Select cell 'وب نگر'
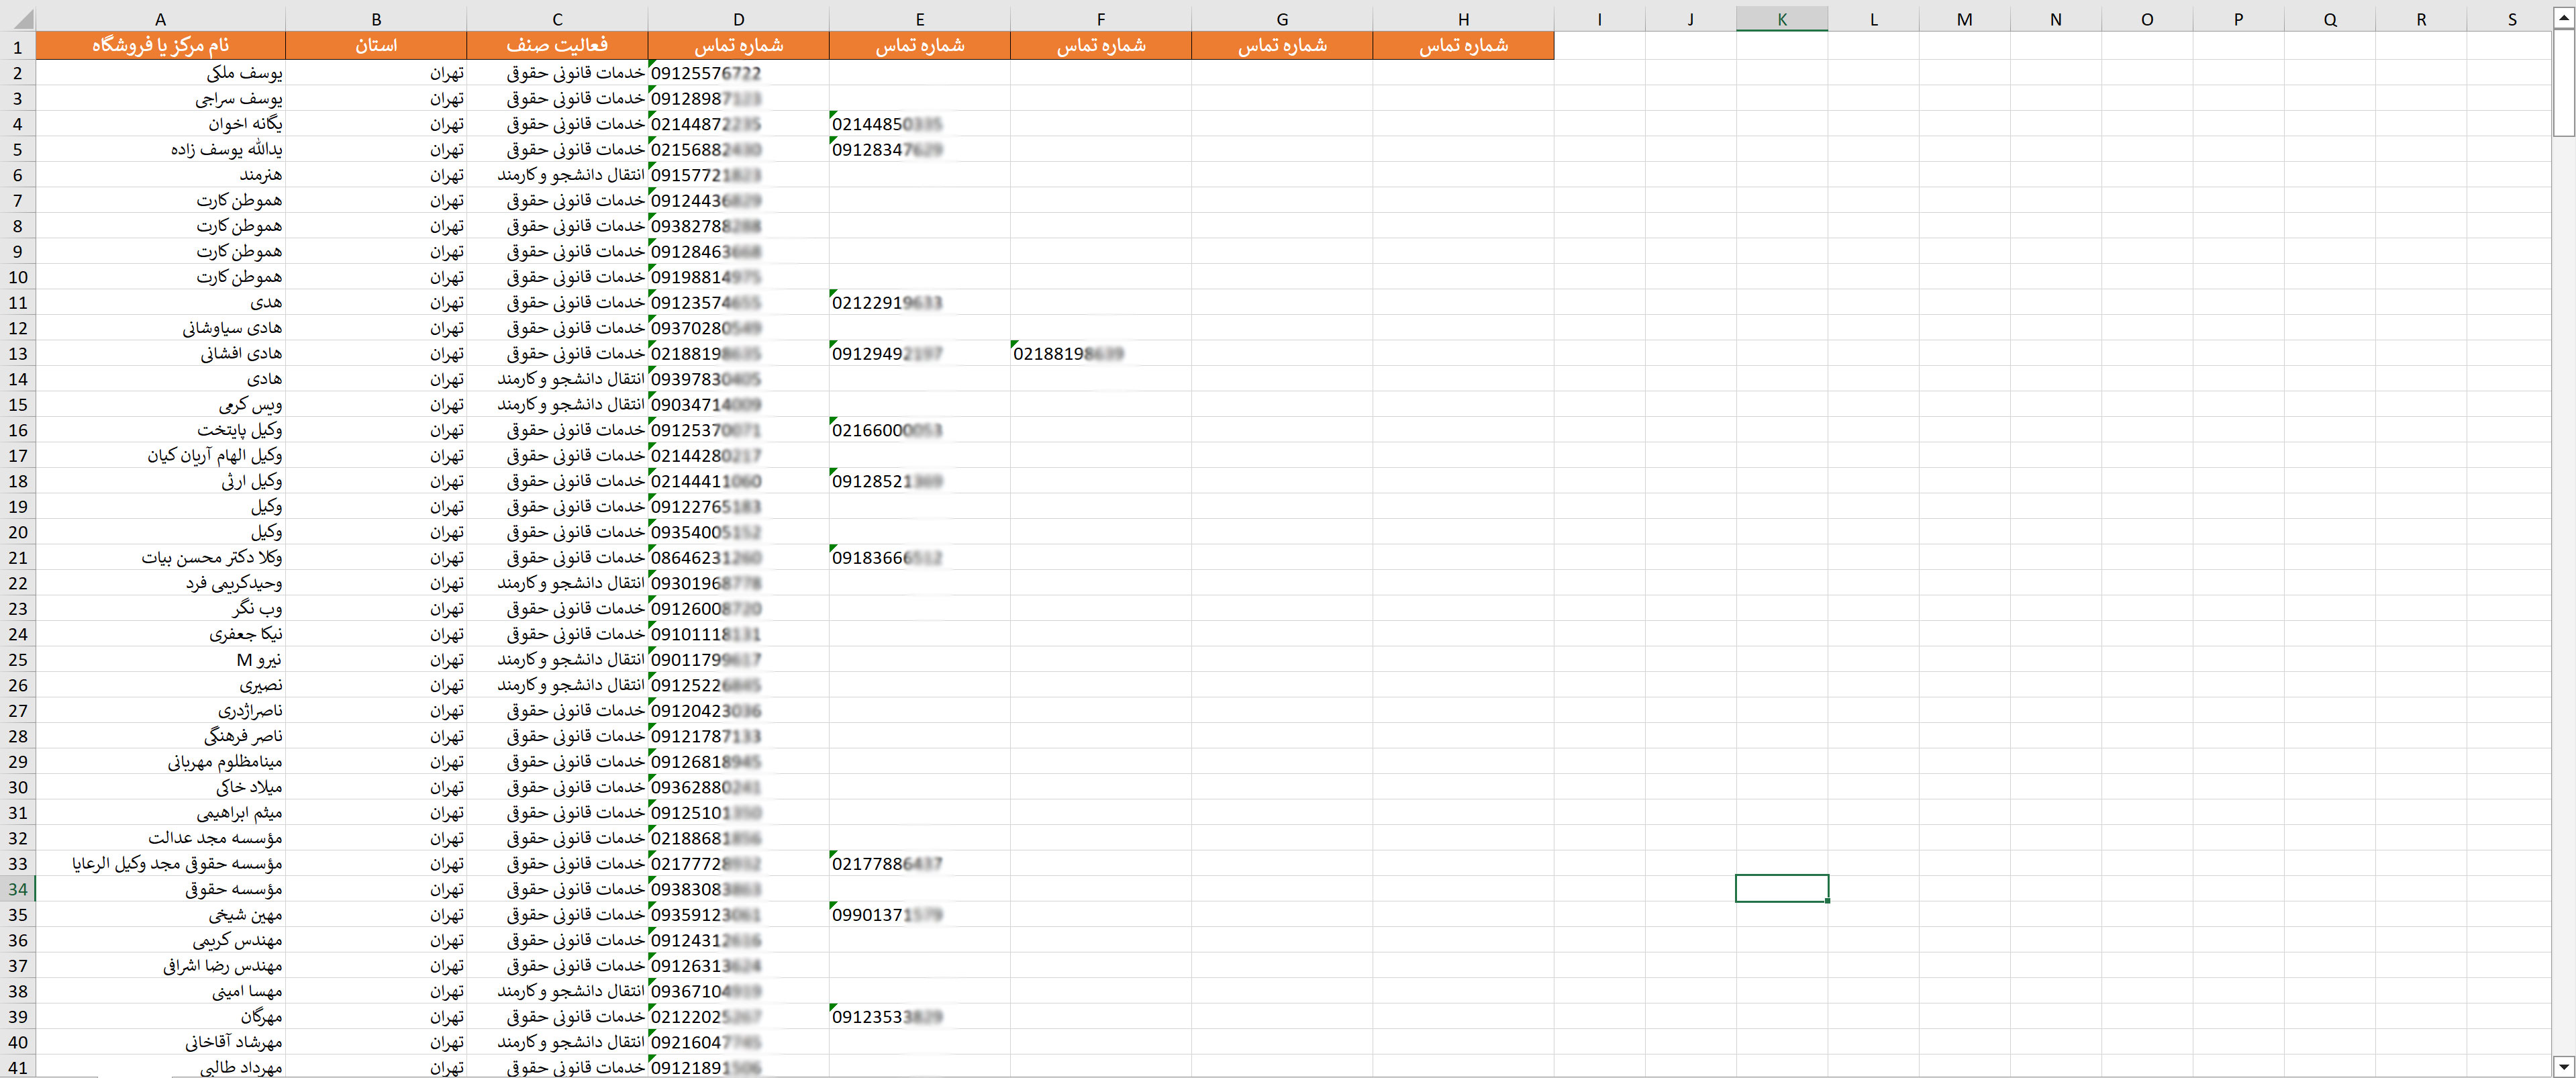This screenshot has width=2576, height=1078. 161,608
